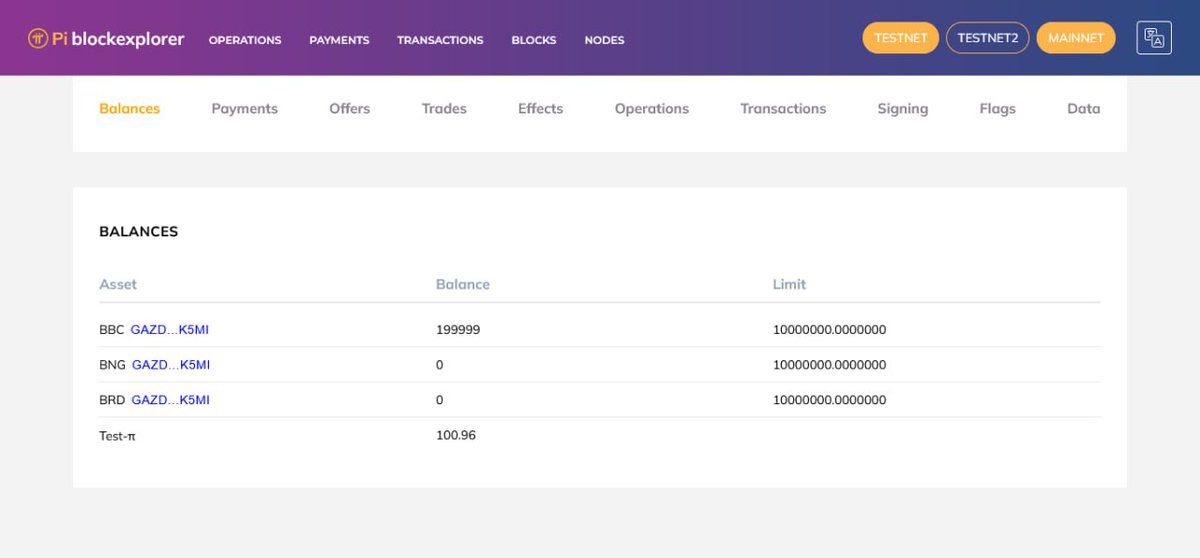Click the Pi blockexplorer logo
This screenshot has width=1200, height=558.
point(106,39)
